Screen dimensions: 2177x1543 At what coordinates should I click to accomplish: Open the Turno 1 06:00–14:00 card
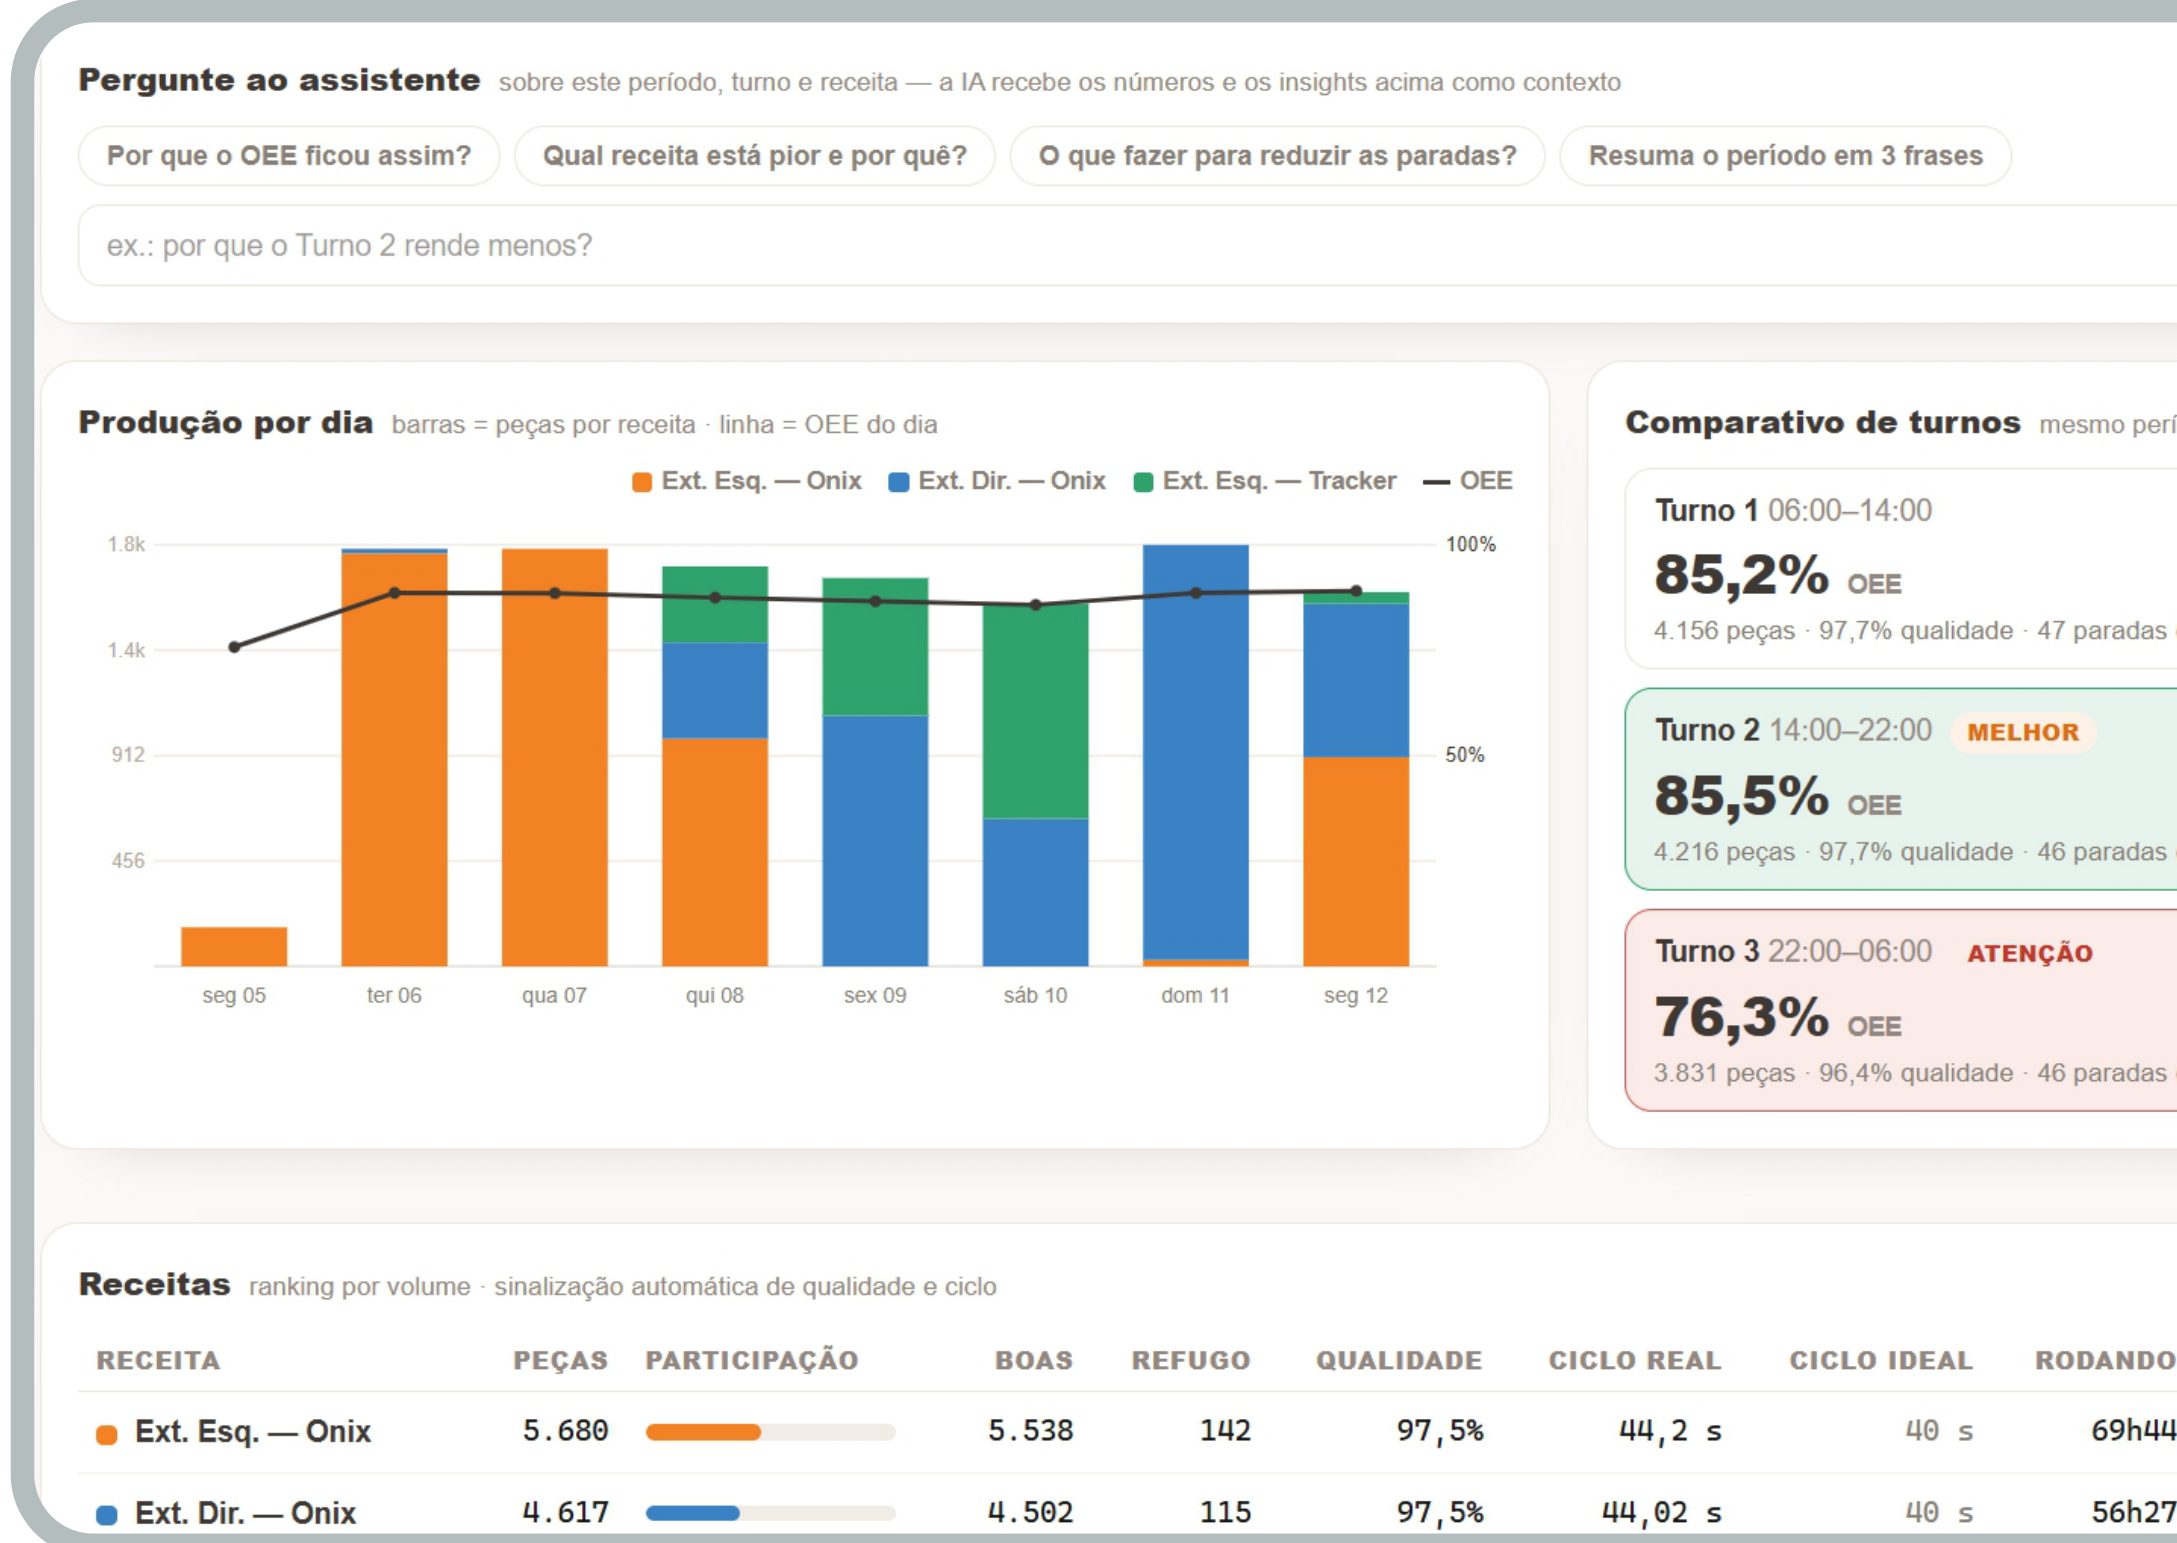tap(1901, 569)
